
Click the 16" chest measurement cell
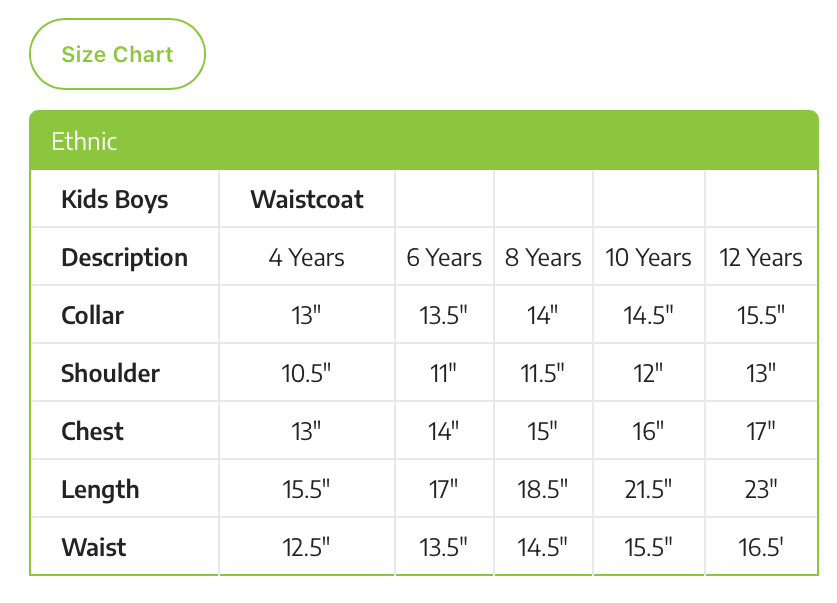[x=648, y=431]
